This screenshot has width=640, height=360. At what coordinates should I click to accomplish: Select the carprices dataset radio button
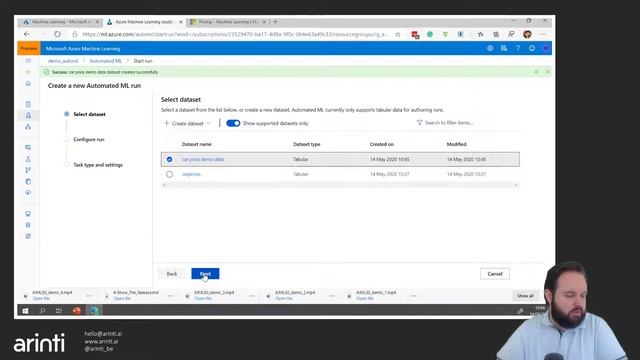pyautogui.click(x=169, y=174)
